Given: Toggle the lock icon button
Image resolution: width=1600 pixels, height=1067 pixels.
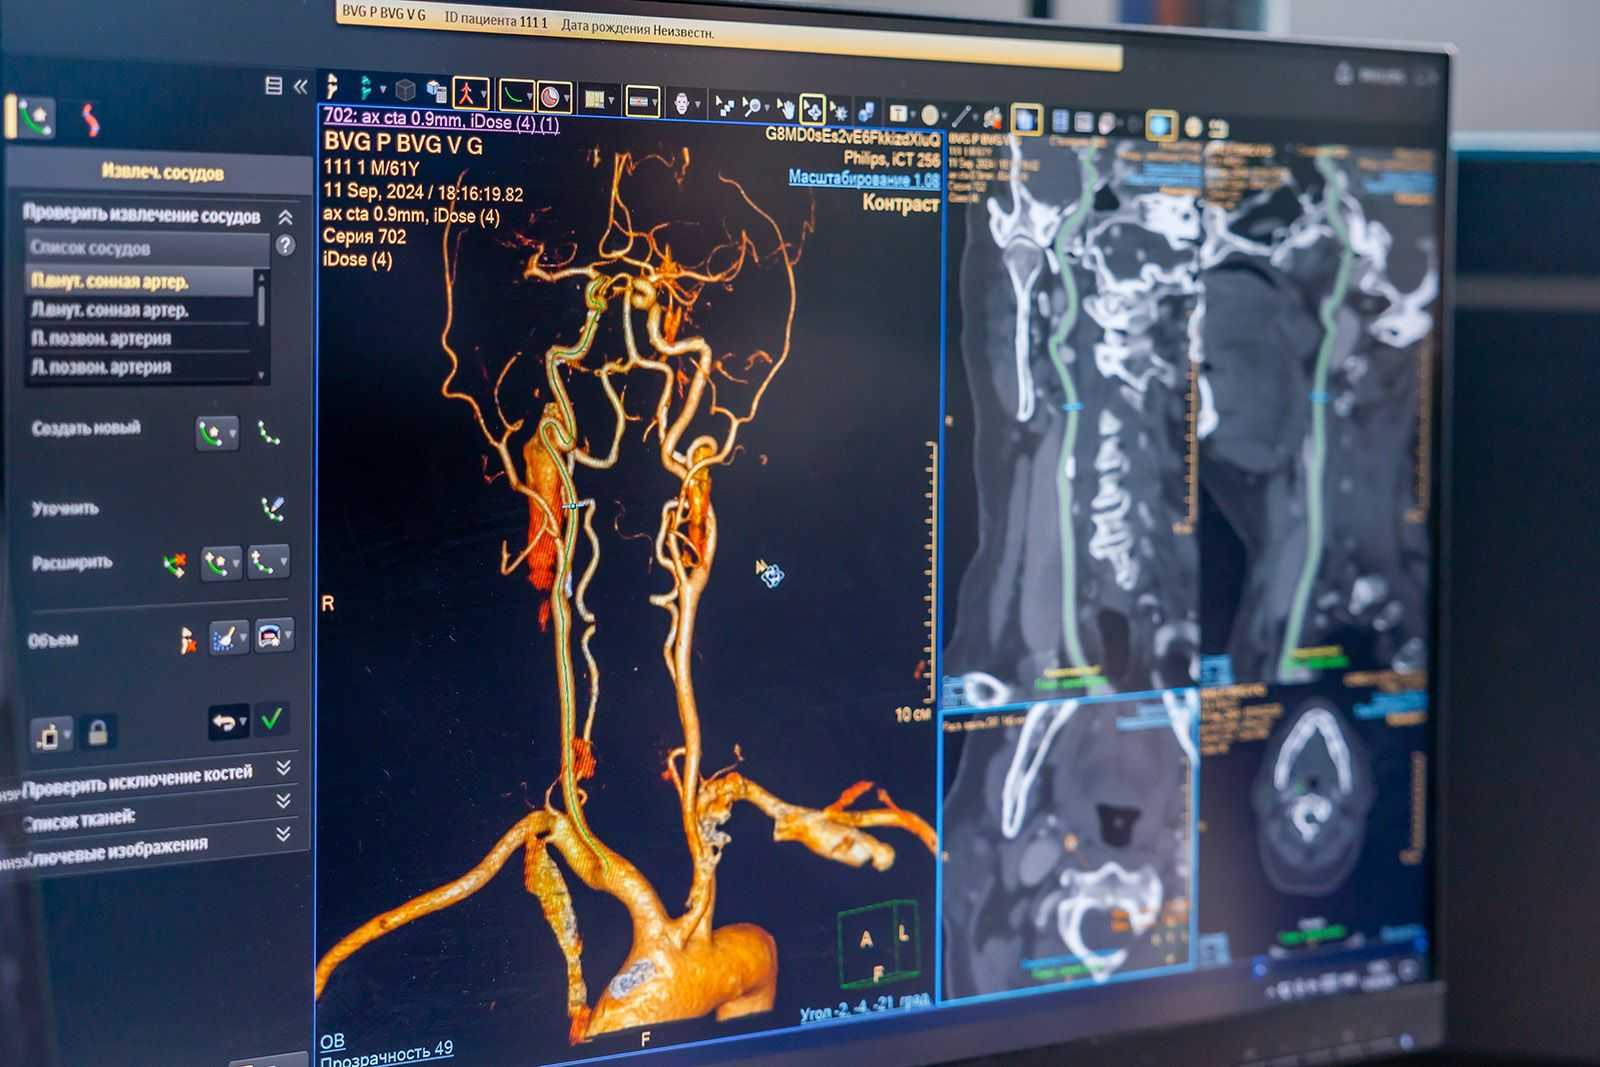Looking at the screenshot, I should click(98, 733).
